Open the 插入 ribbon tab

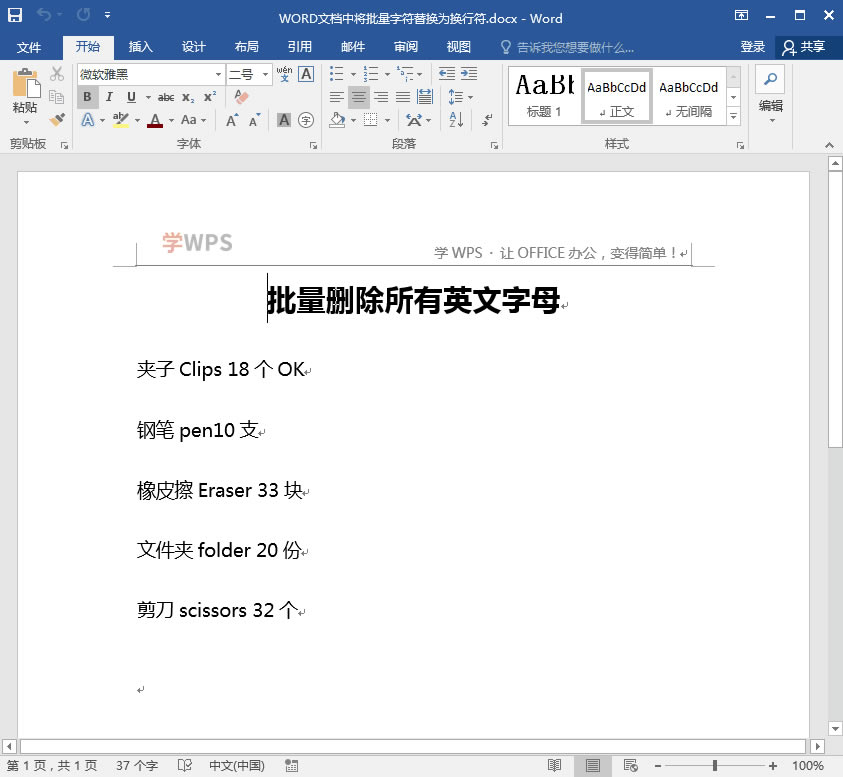click(x=141, y=47)
